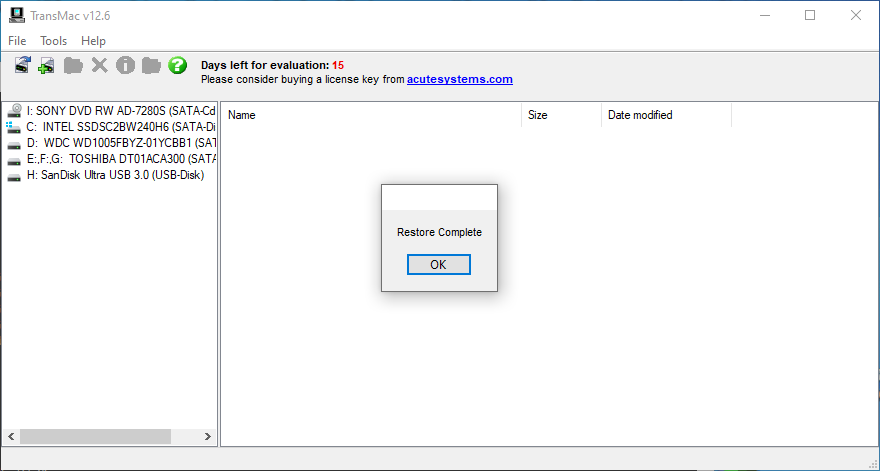880x471 pixels.
Task: Open the File menu
Action: [x=17, y=41]
